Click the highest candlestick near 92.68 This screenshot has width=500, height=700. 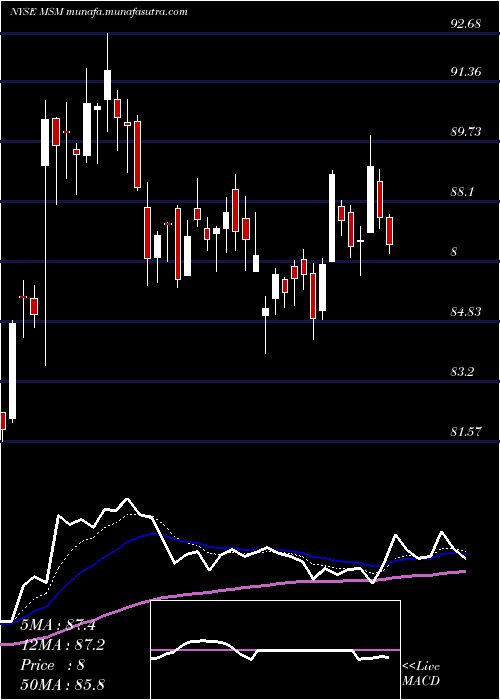108,84
